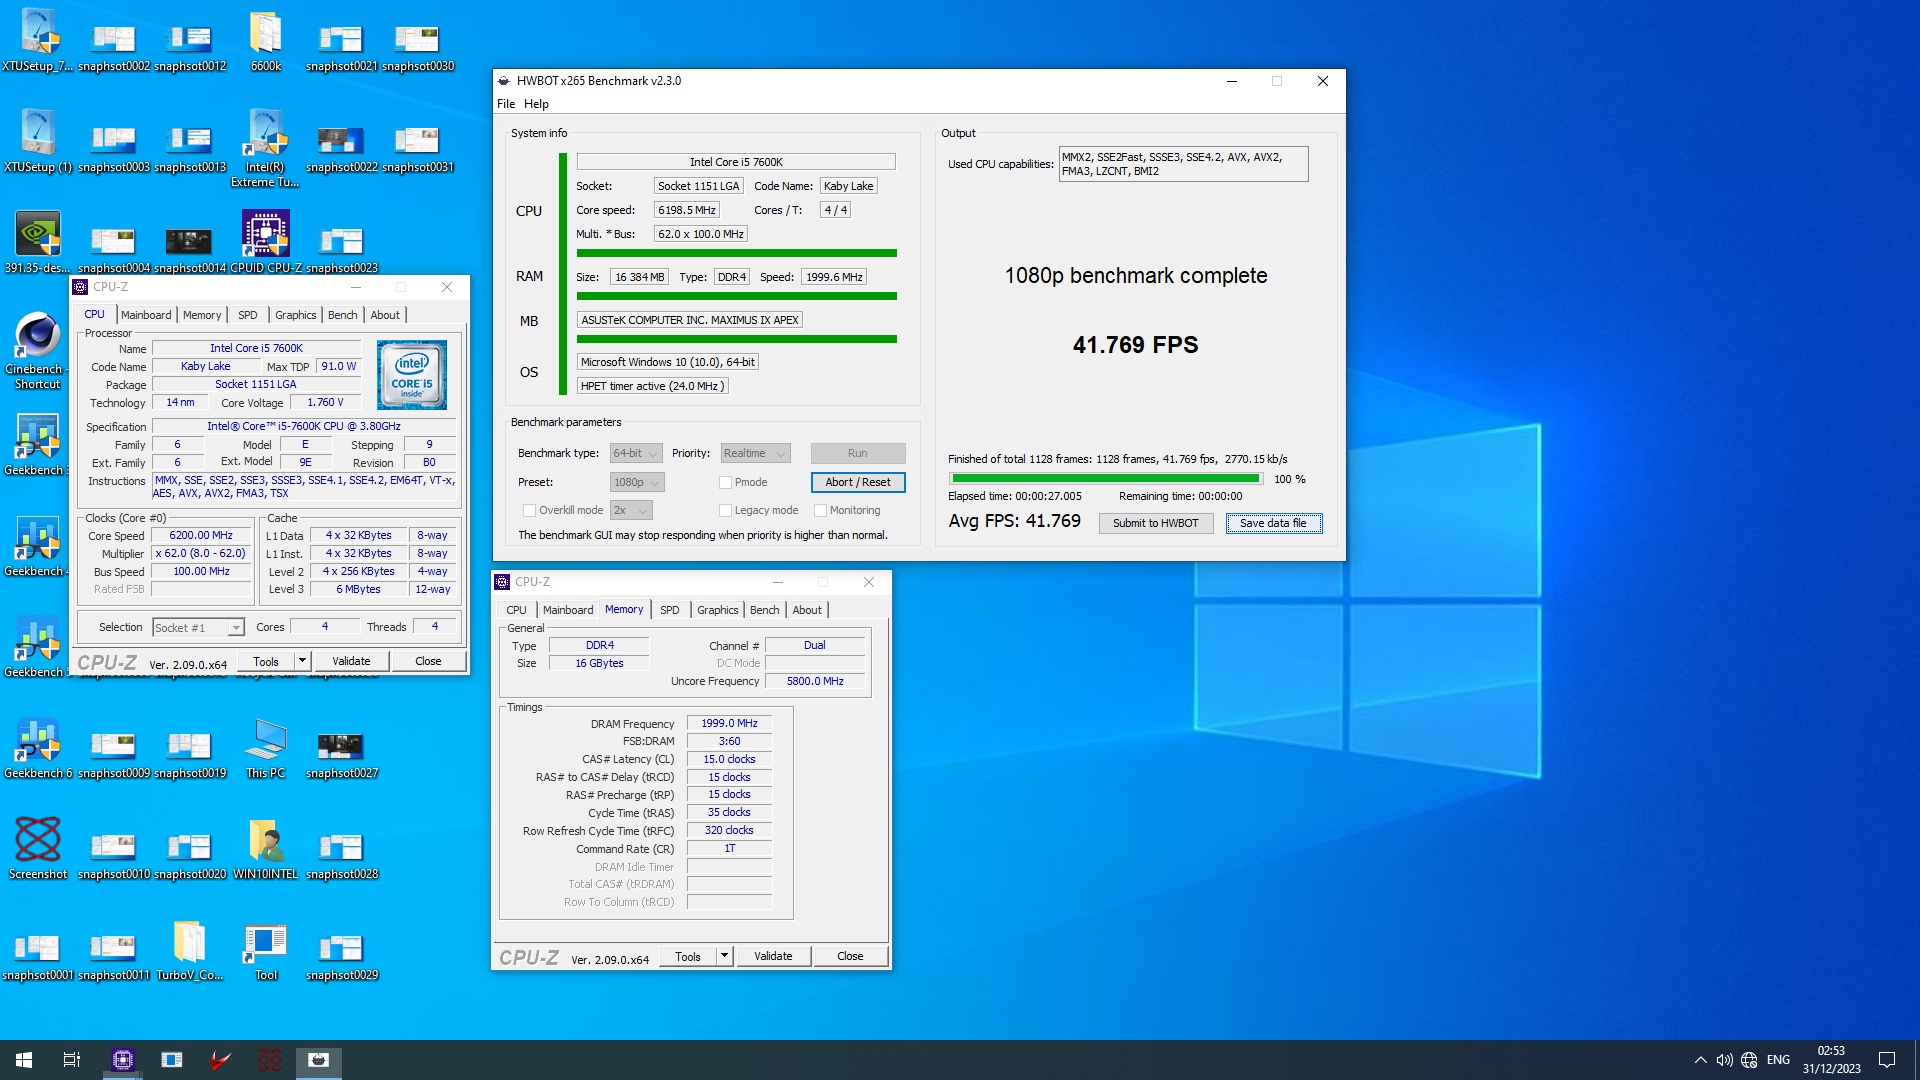The image size is (1920, 1080).
Task: Open the File menu in HWBOT x265
Action: point(506,104)
